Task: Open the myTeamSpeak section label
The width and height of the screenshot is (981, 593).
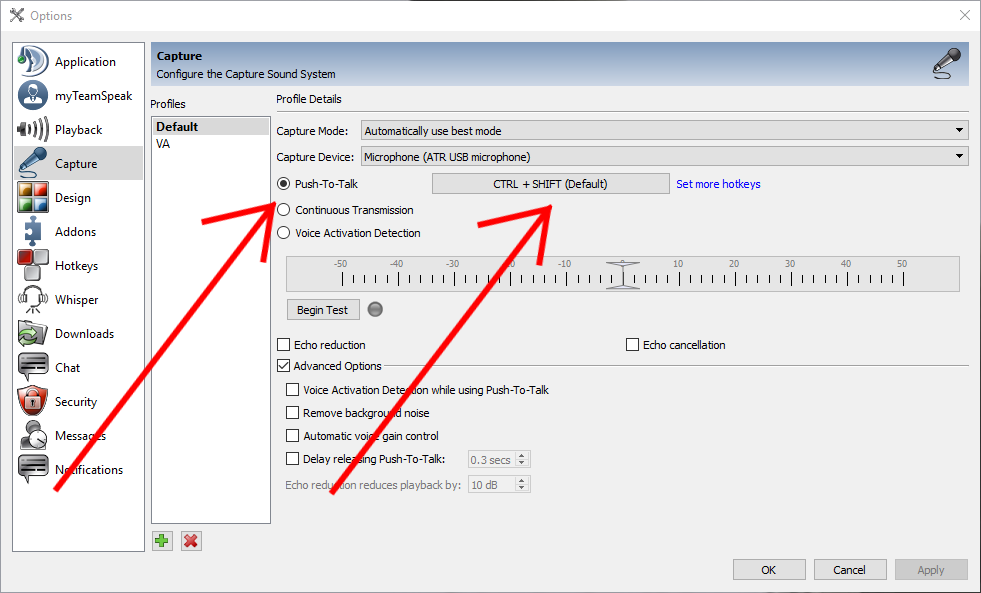Action: click(93, 96)
